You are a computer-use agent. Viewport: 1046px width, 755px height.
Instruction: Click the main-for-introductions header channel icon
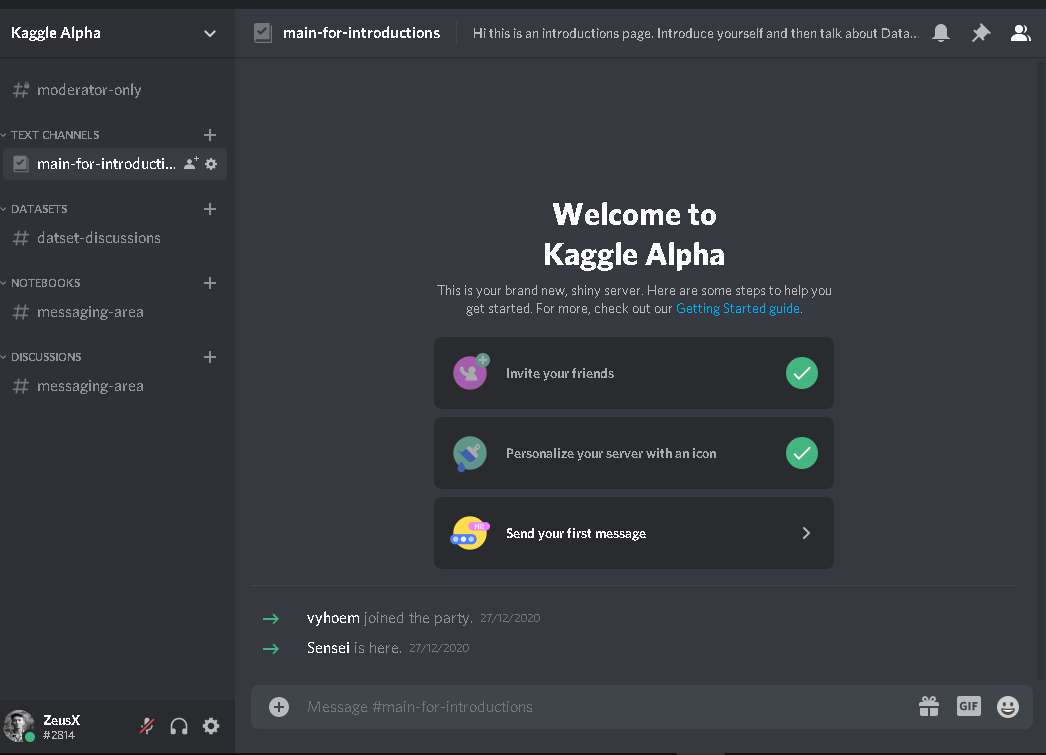click(263, 33)
